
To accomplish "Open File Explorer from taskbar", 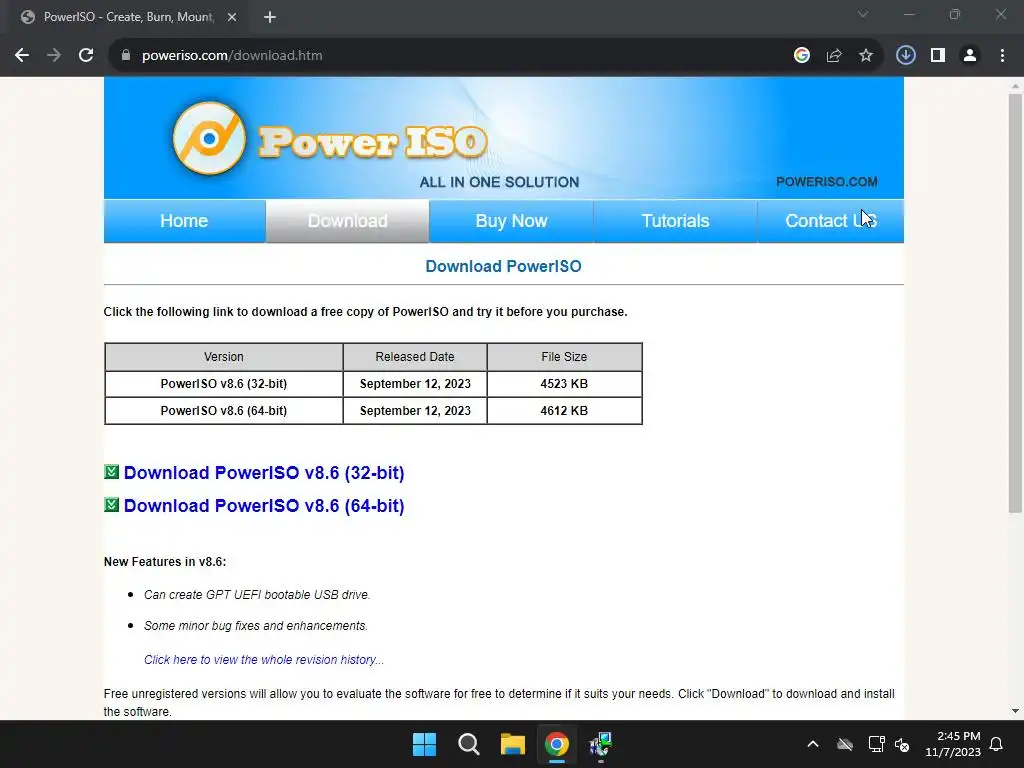I will [x=513, y=744].
